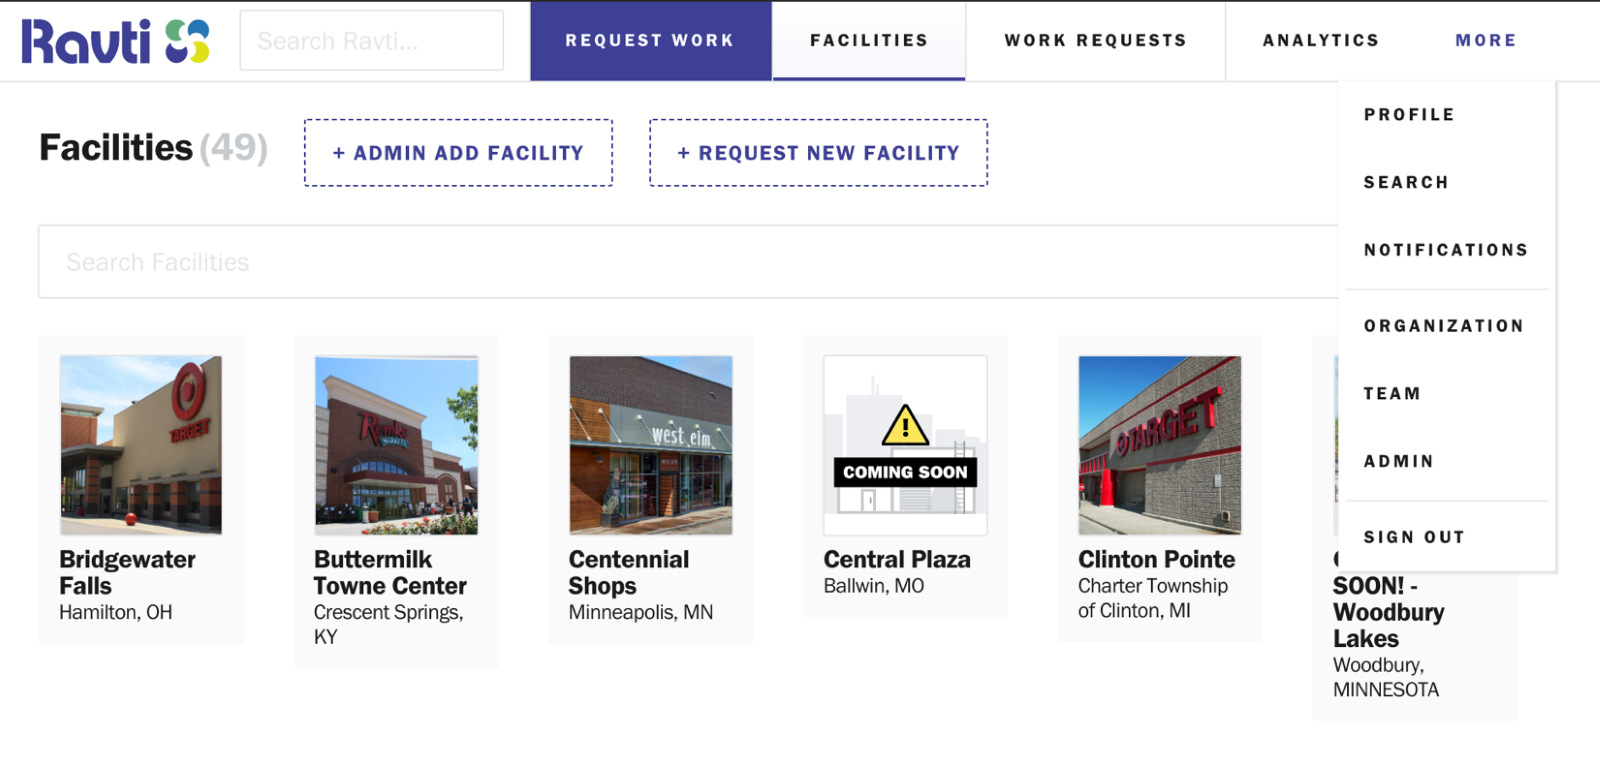1600x771 pixels.
Task: Click the Ballwin, MO location text
Action: click(874, 586)
